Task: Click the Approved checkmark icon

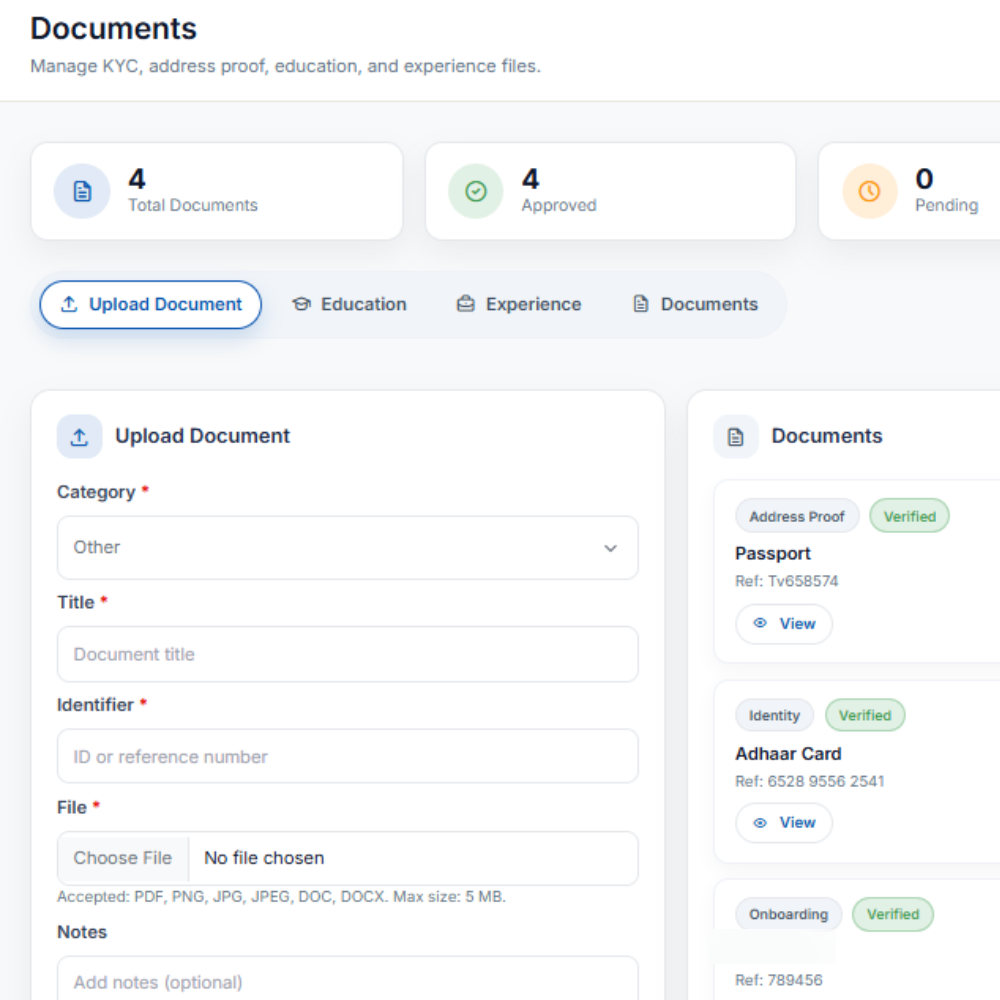Action: pyautogui.click(x=476, y=191)
